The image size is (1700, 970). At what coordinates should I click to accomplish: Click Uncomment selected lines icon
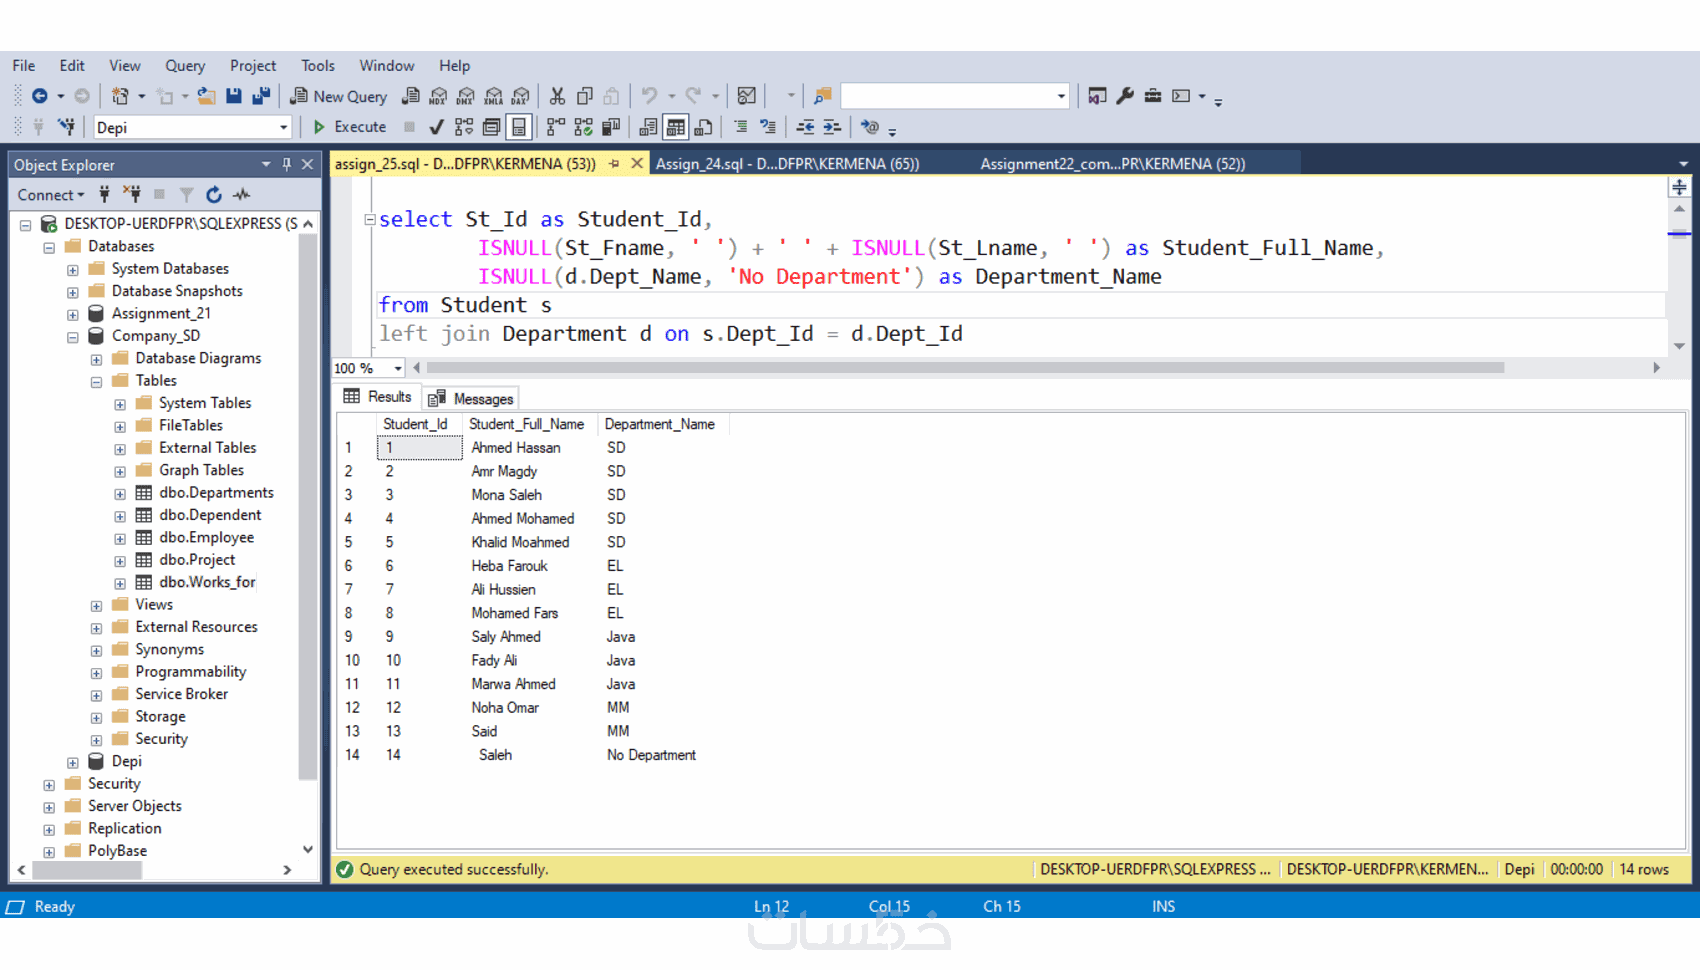coord(768,127)
